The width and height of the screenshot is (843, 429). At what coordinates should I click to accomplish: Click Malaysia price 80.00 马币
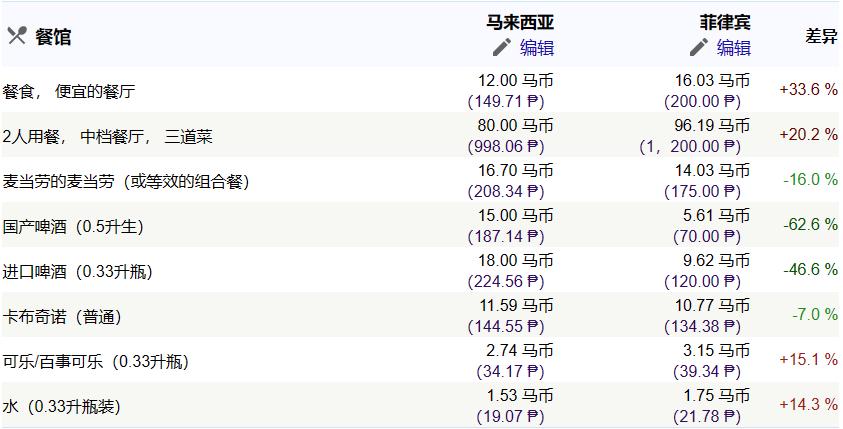pyautogui.click(x=516, y=126)
